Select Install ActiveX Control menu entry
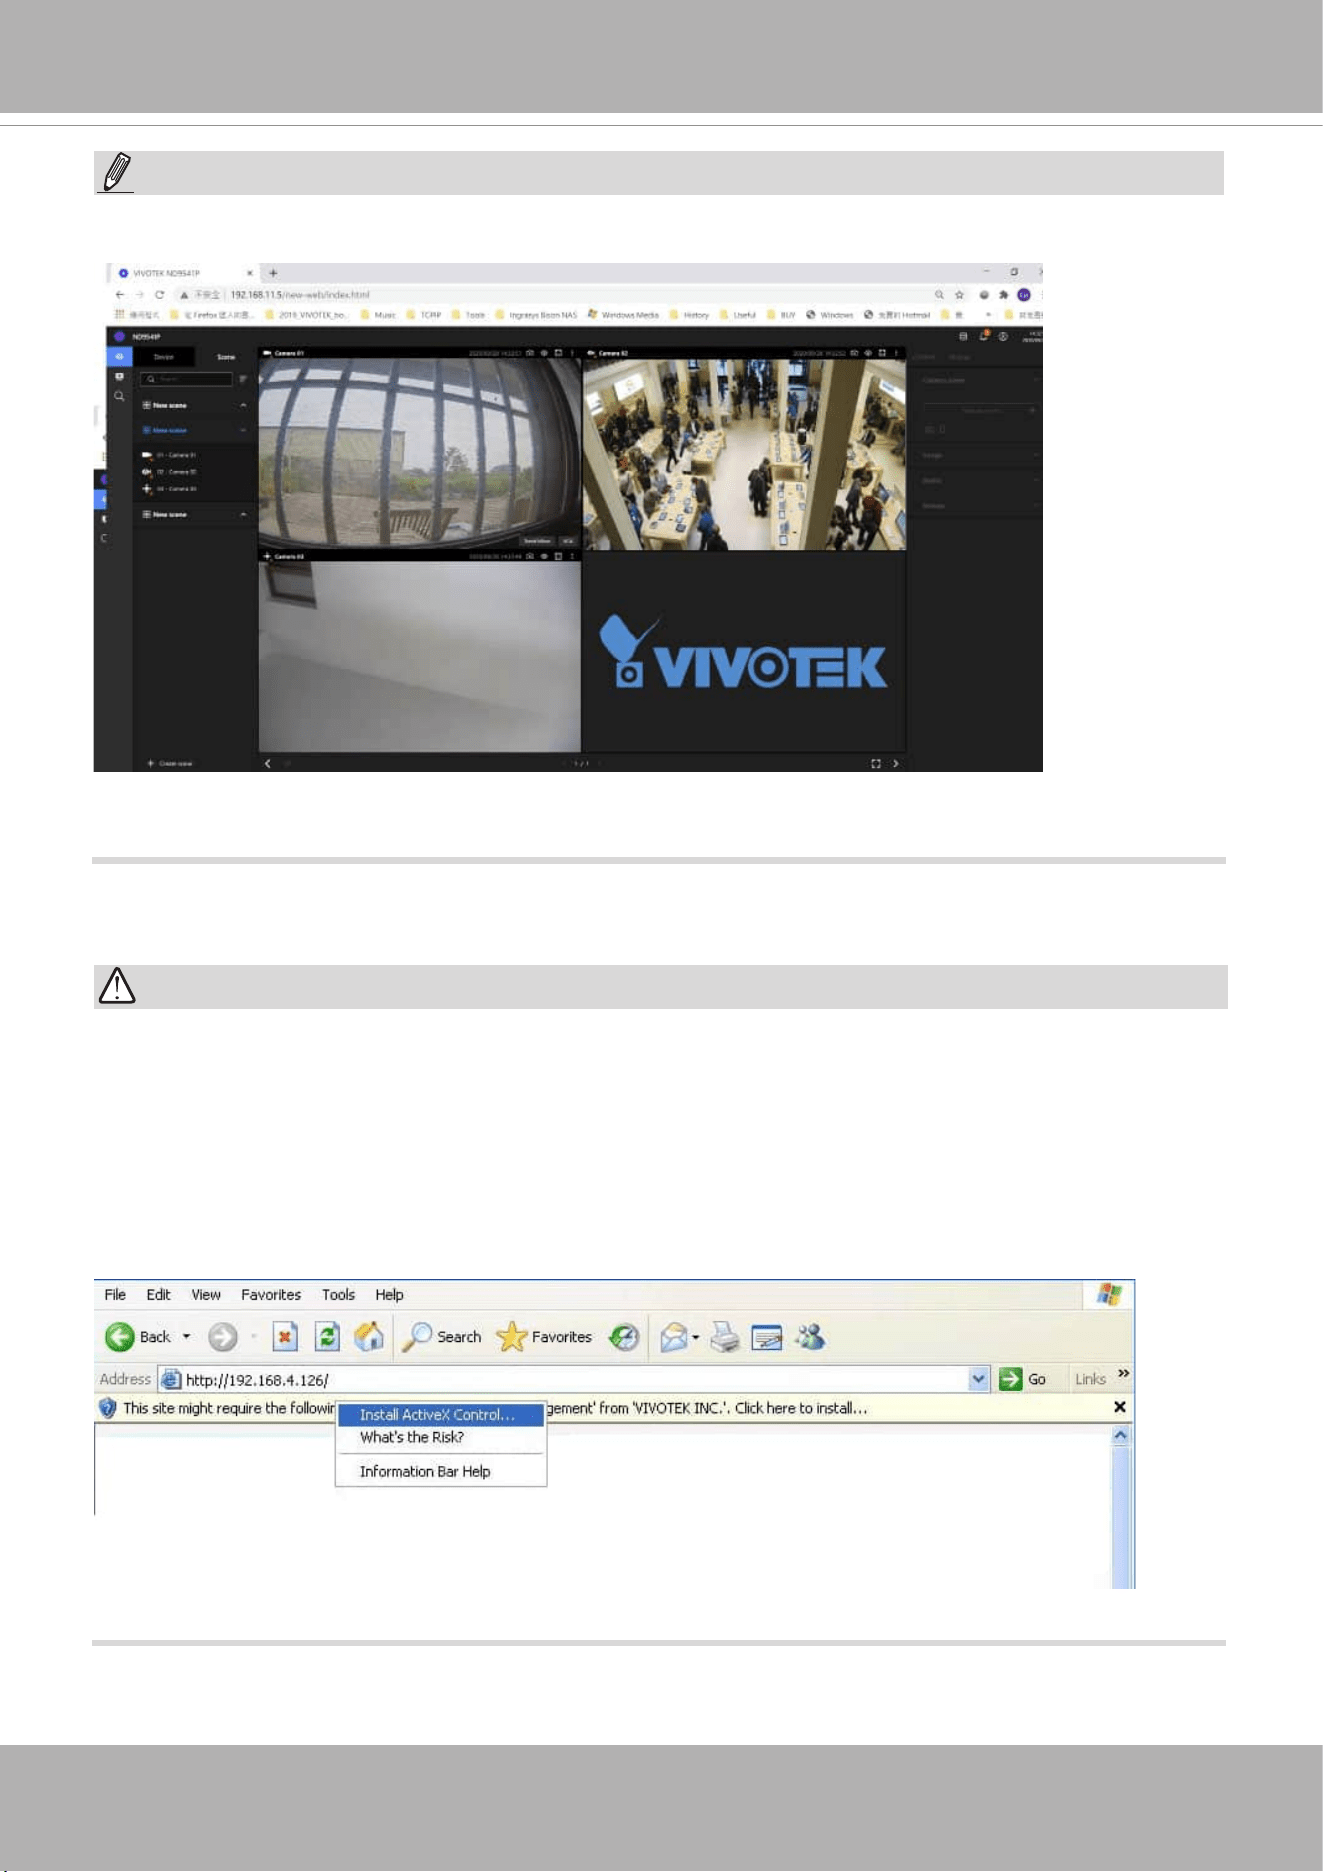The width and height of the screenshot is (1324, 1872). [441, 1415]
